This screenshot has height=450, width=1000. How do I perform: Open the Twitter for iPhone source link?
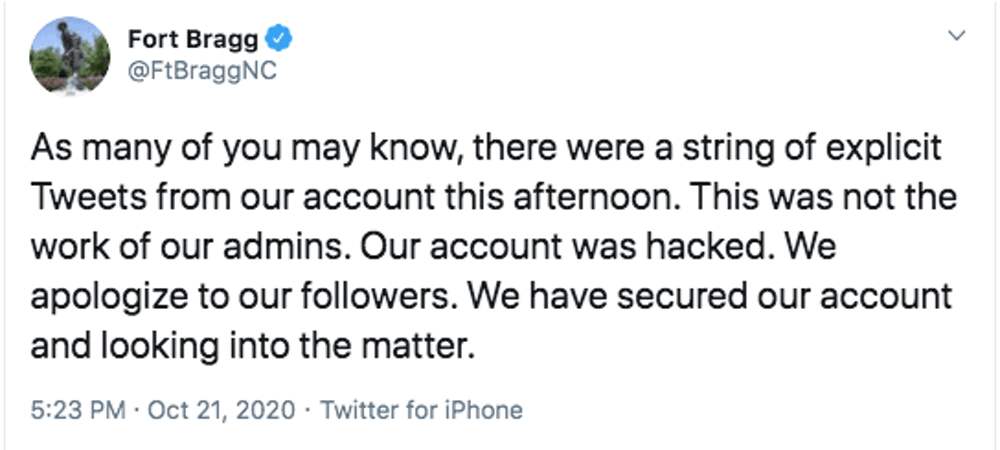pos(419,410)
